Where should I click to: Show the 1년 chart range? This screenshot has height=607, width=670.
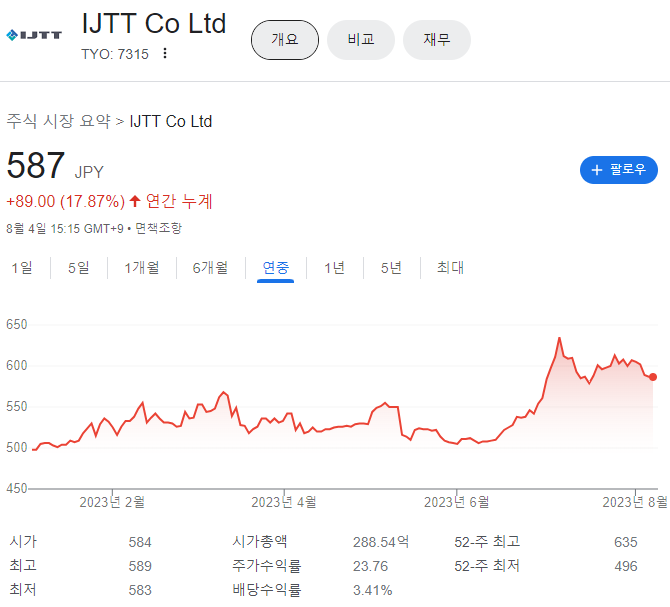334,268
